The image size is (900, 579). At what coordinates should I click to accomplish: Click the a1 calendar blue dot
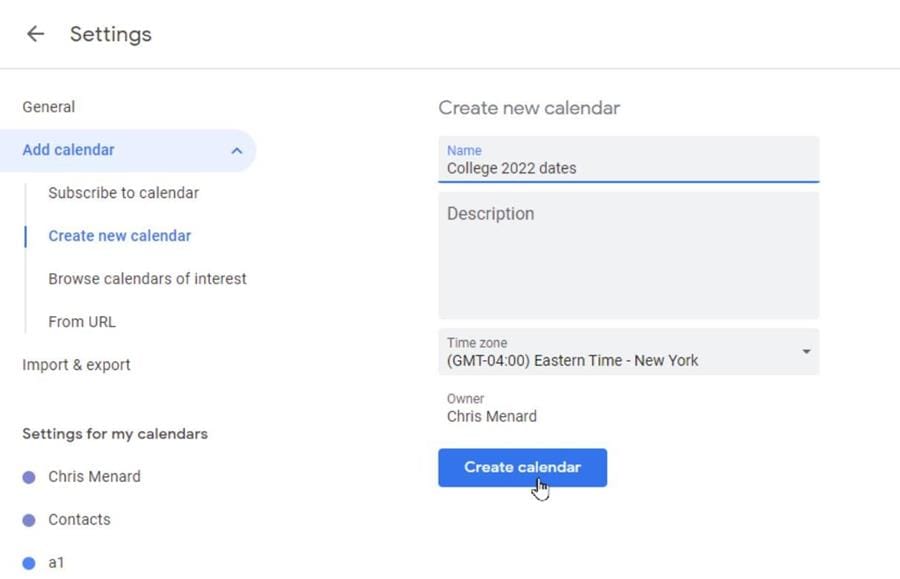28,562
